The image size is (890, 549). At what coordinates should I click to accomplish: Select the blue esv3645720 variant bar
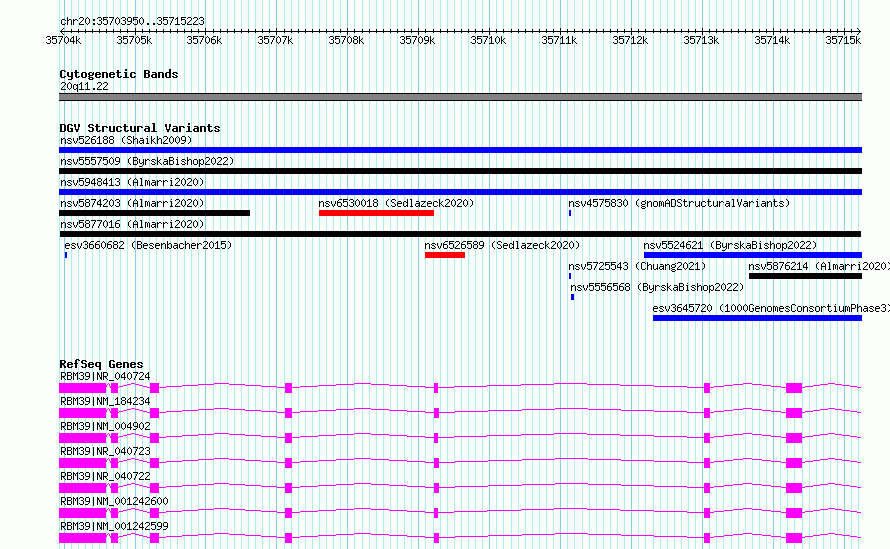758,318
